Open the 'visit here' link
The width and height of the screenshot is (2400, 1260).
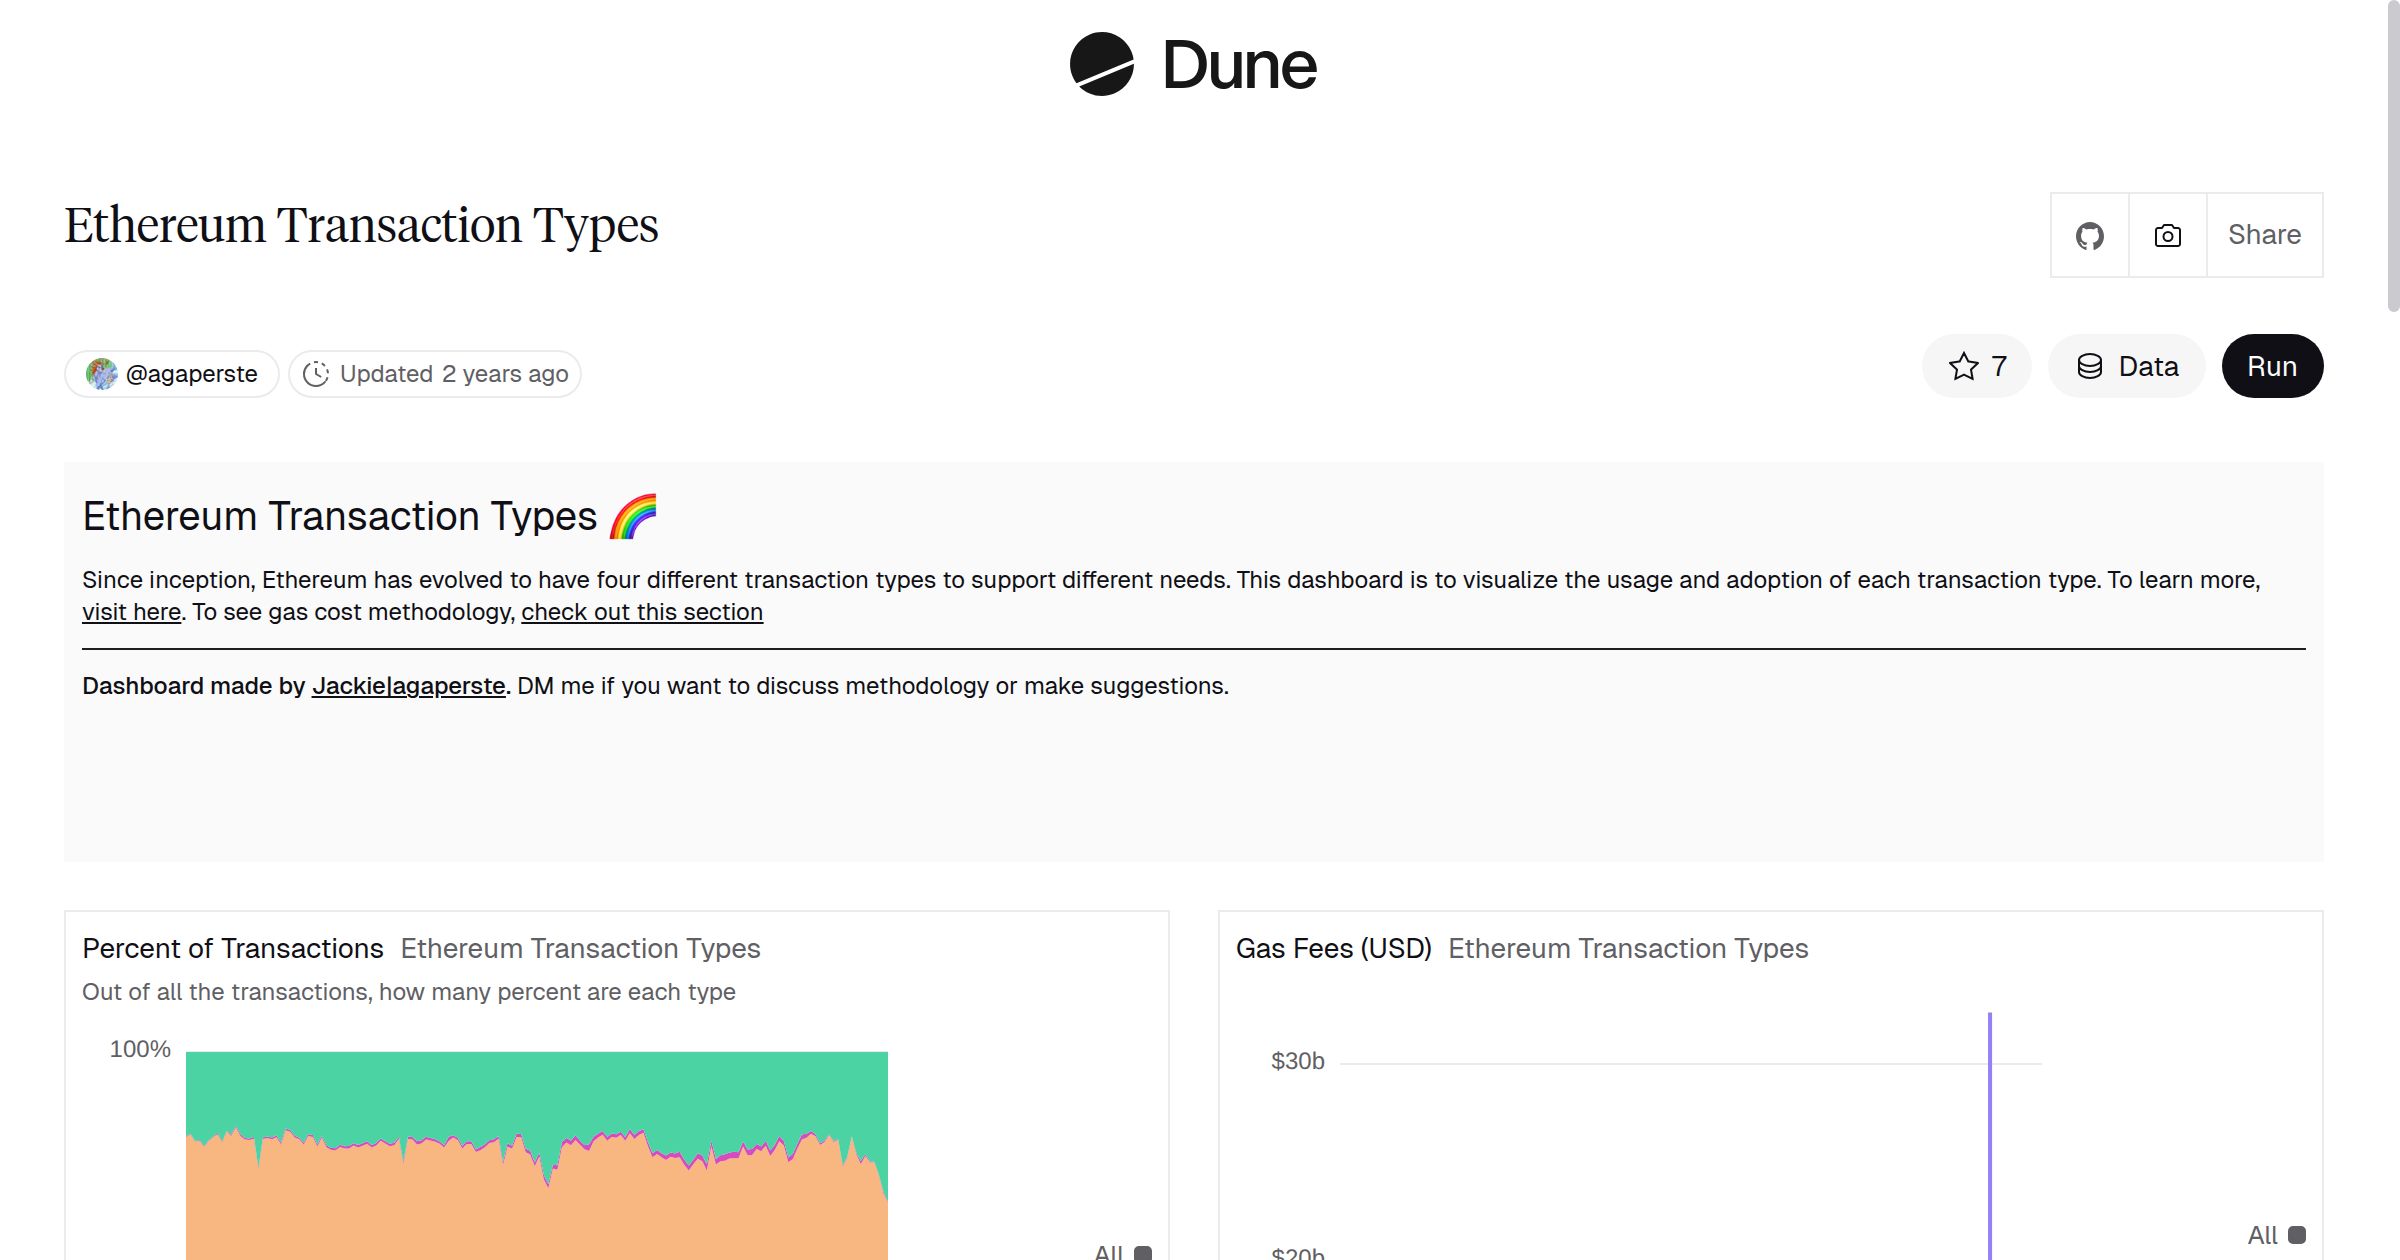tap(130, 611)
